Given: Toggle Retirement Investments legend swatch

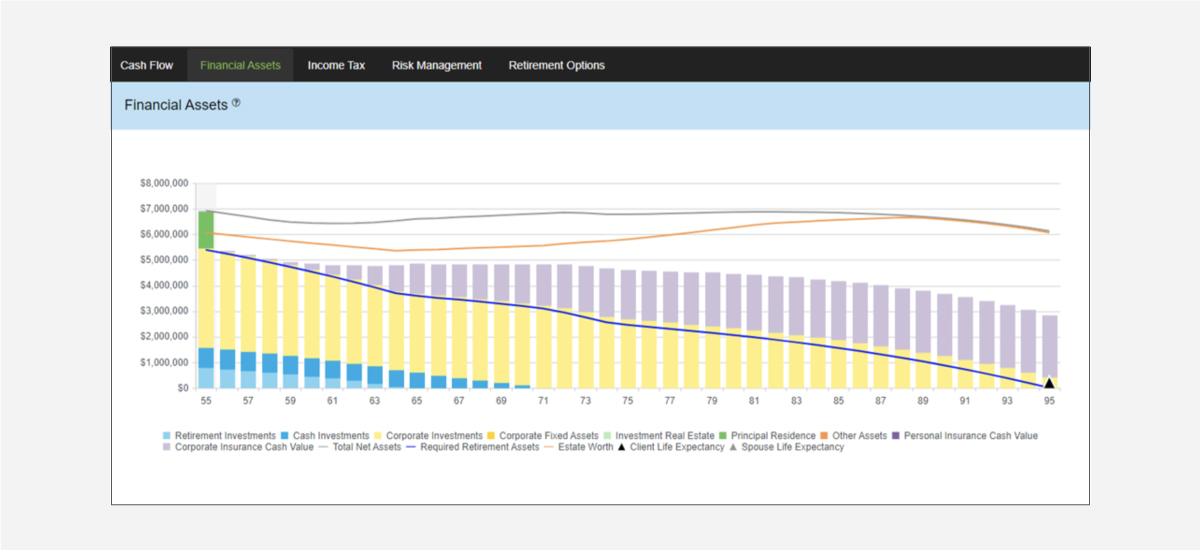Looking at the screenshot, I should [166, 436].
